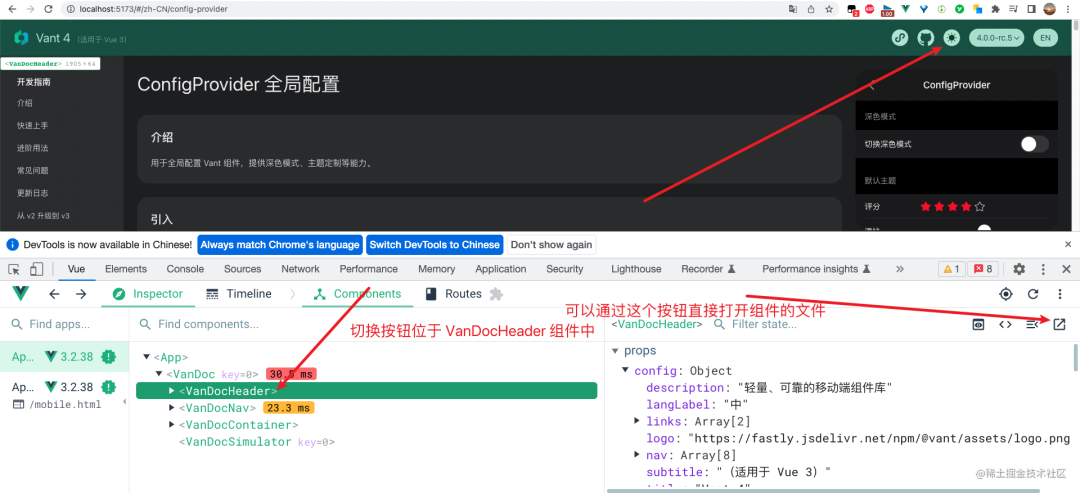Close the DevTools language infobar
This screenshot has width=1080, height=493.
tap(1068, 244)
